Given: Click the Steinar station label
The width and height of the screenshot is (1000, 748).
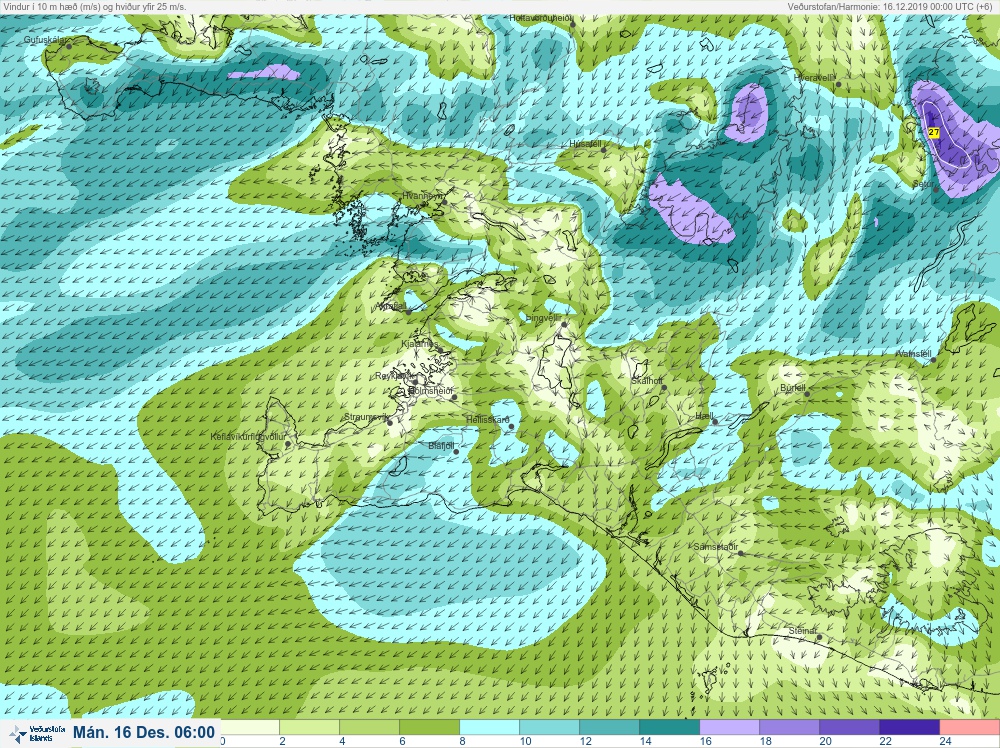Looking at the screenshot, I should pos(802,631).
